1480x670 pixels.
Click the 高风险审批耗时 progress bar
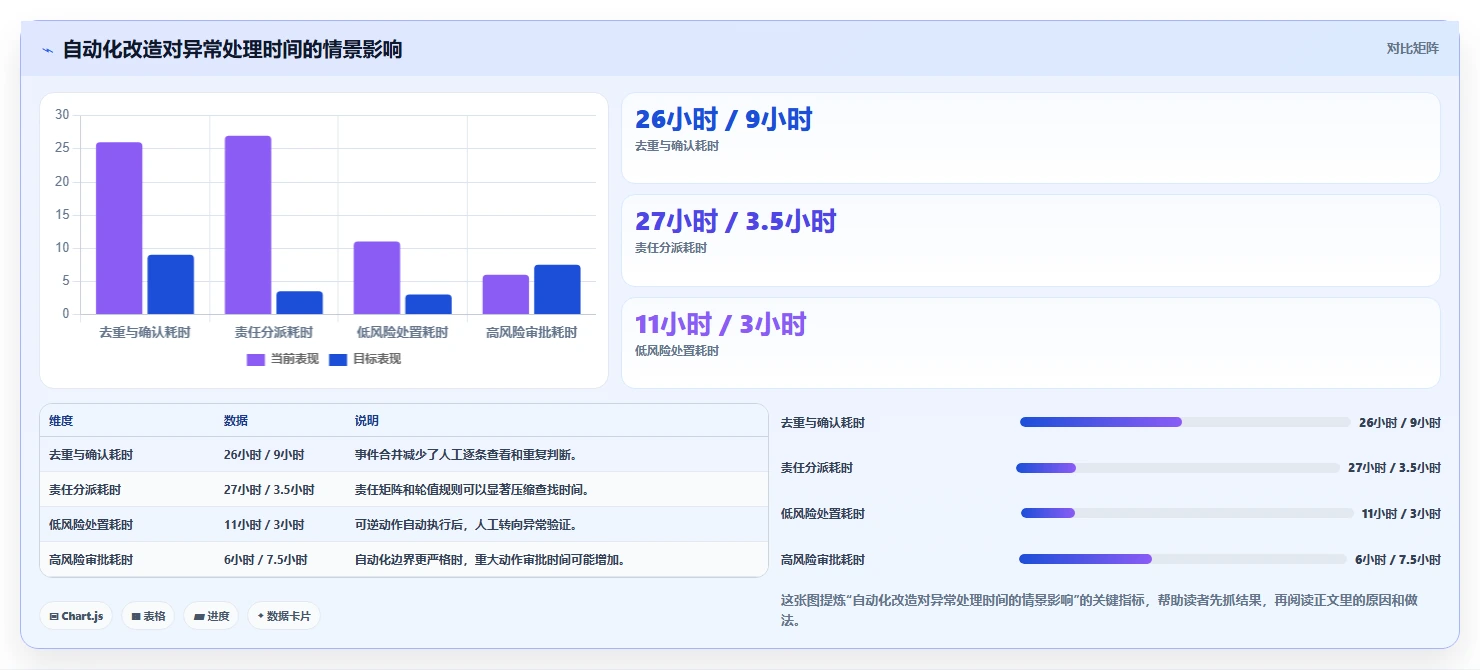pos(1183,559)
